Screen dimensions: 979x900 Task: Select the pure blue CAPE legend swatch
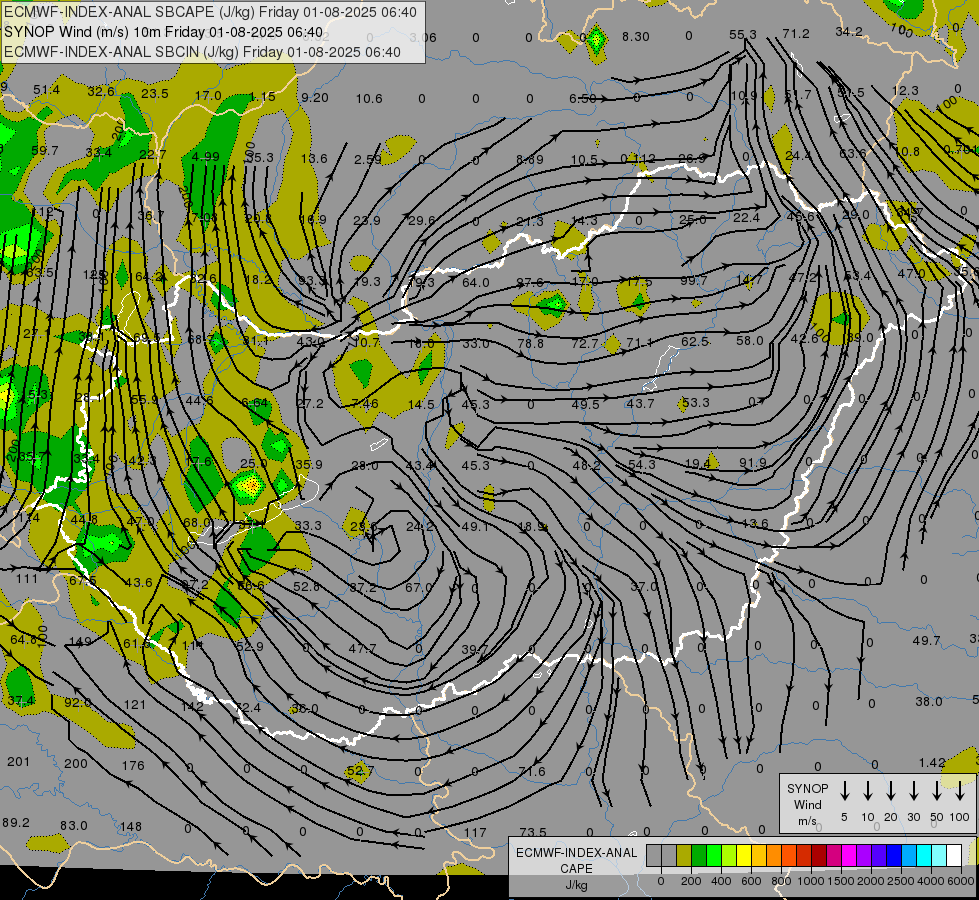coord(893,856)
